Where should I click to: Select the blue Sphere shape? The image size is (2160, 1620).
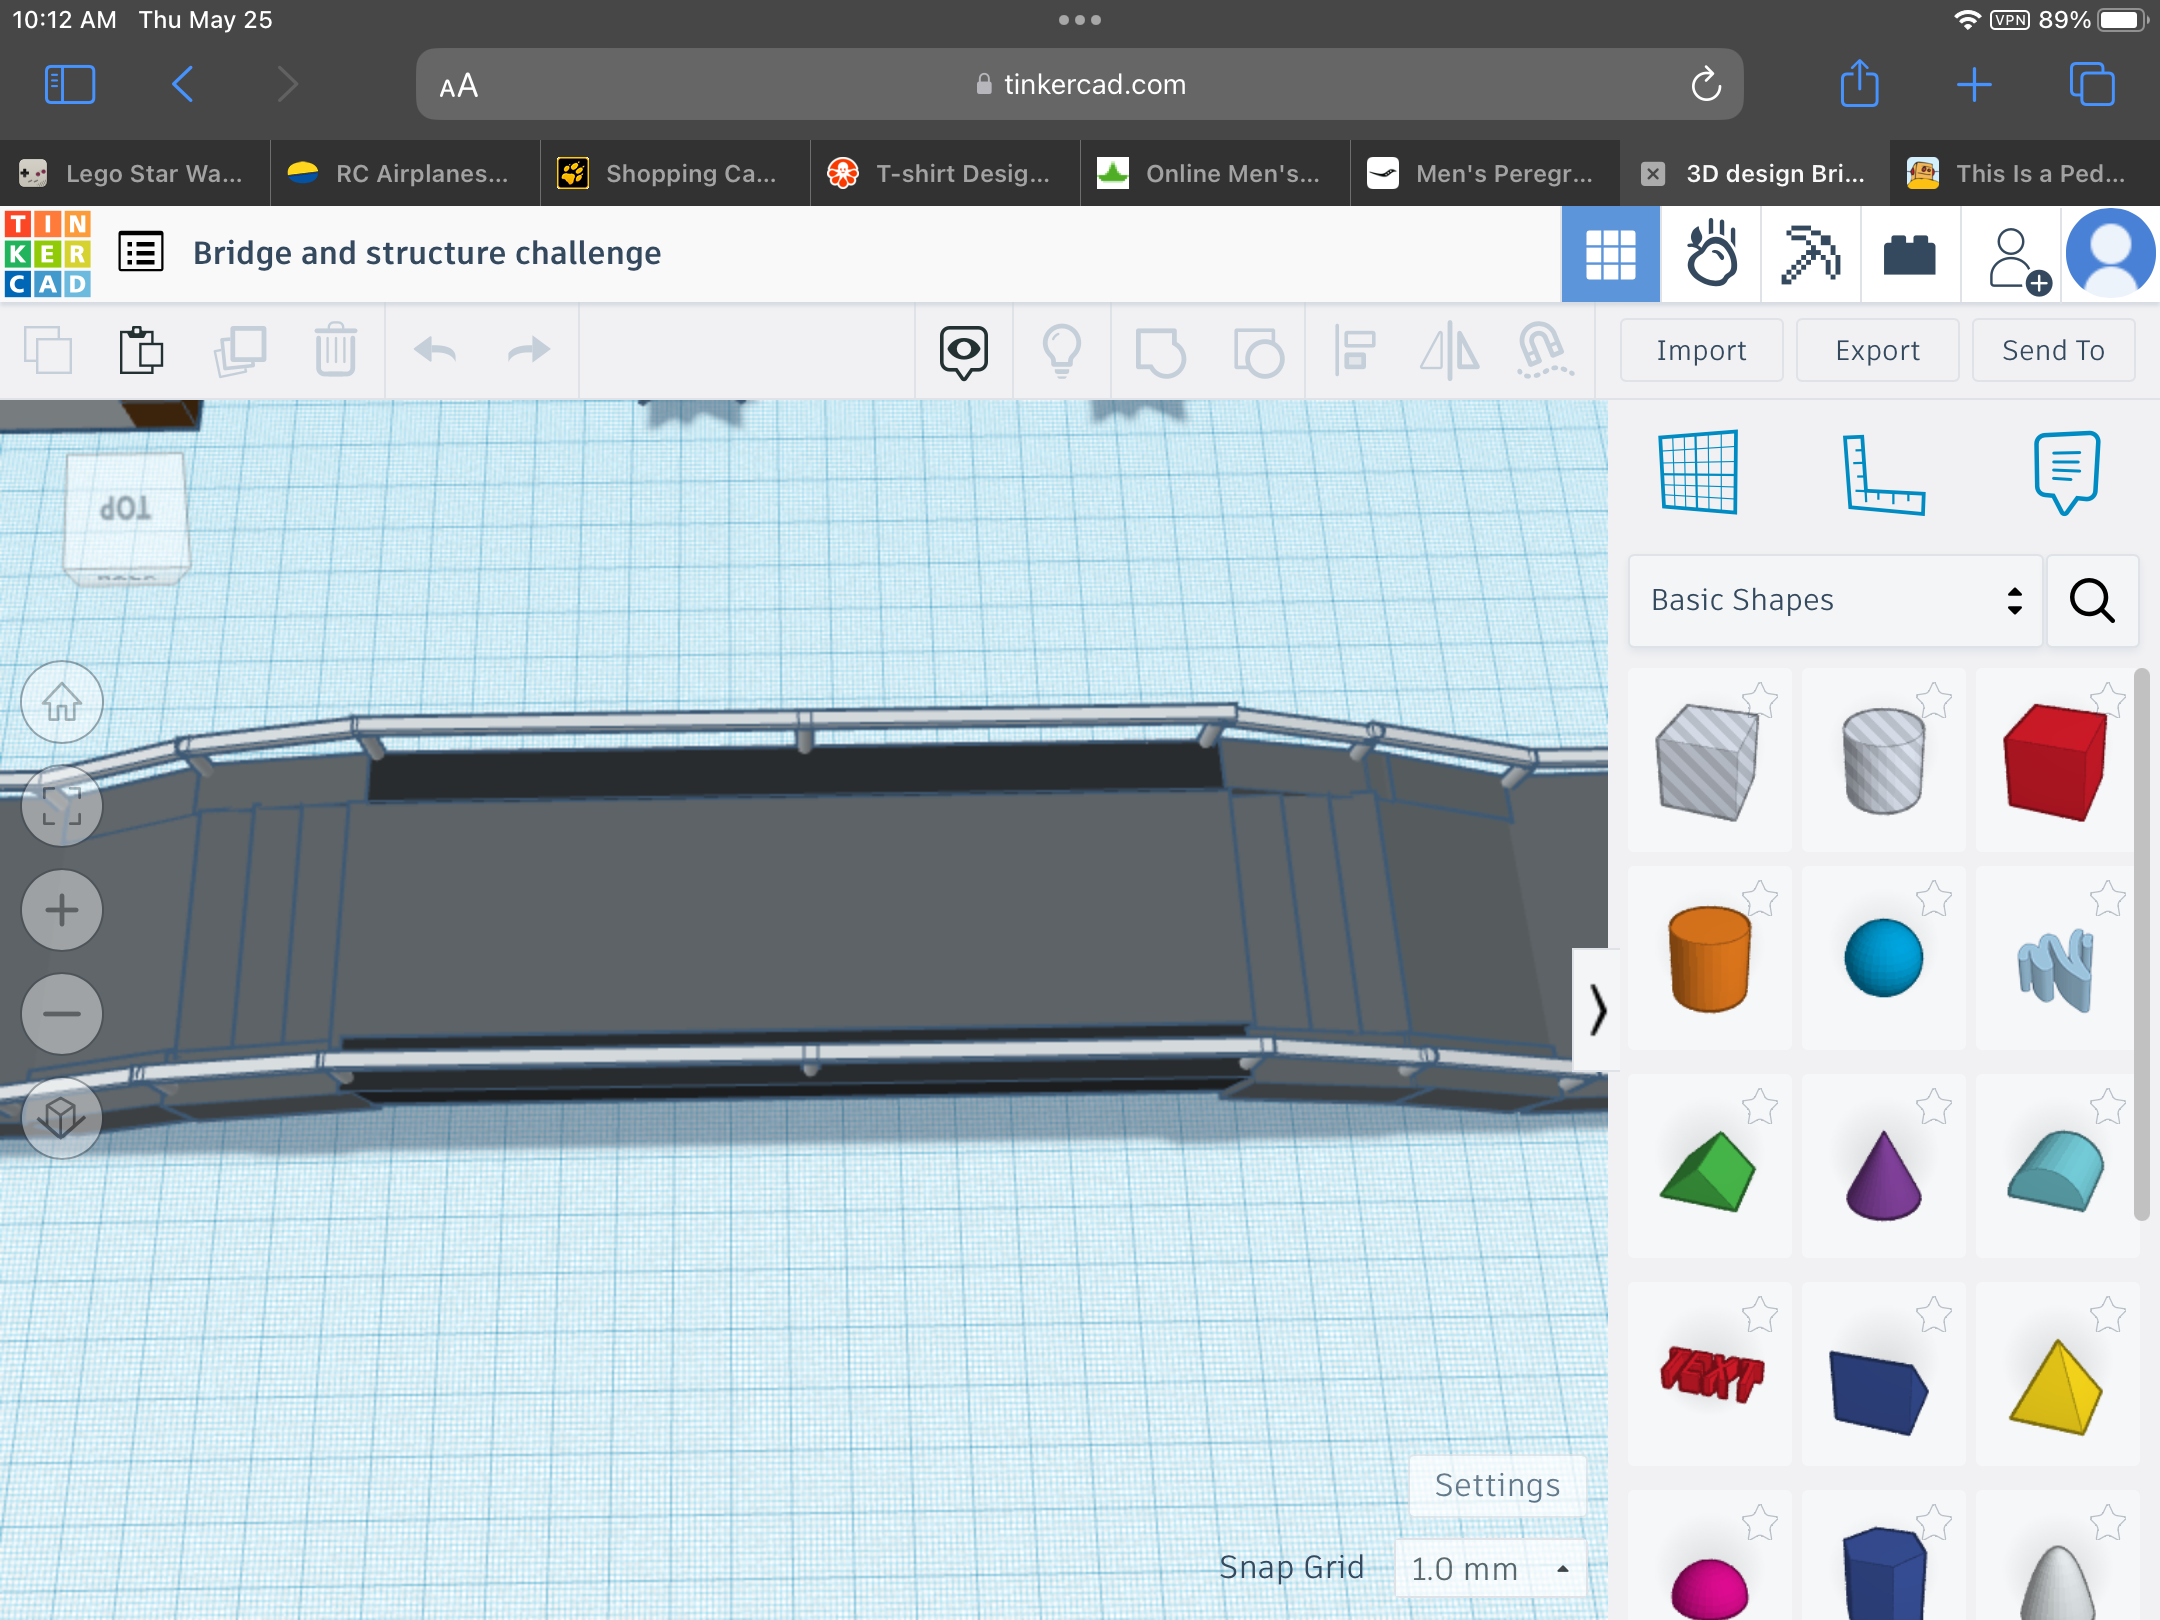1883,958
